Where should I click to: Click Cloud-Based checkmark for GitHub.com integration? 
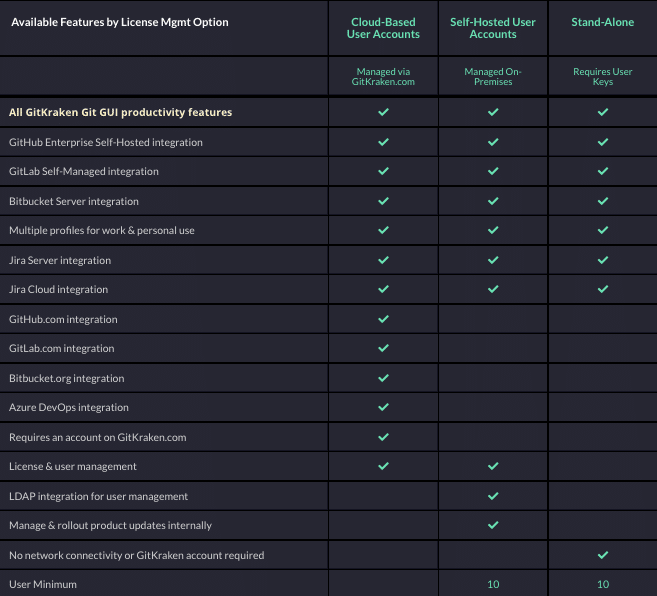pos(383,319)
